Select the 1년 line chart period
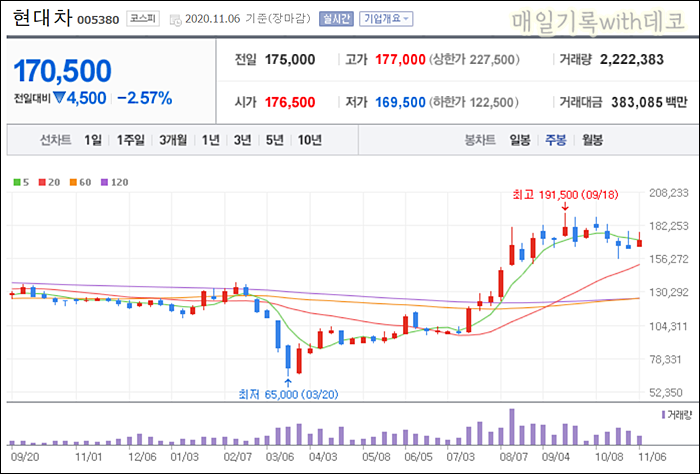Image resolution: width=700 pixels, height=474 pixels. click(x=210, y=140)
